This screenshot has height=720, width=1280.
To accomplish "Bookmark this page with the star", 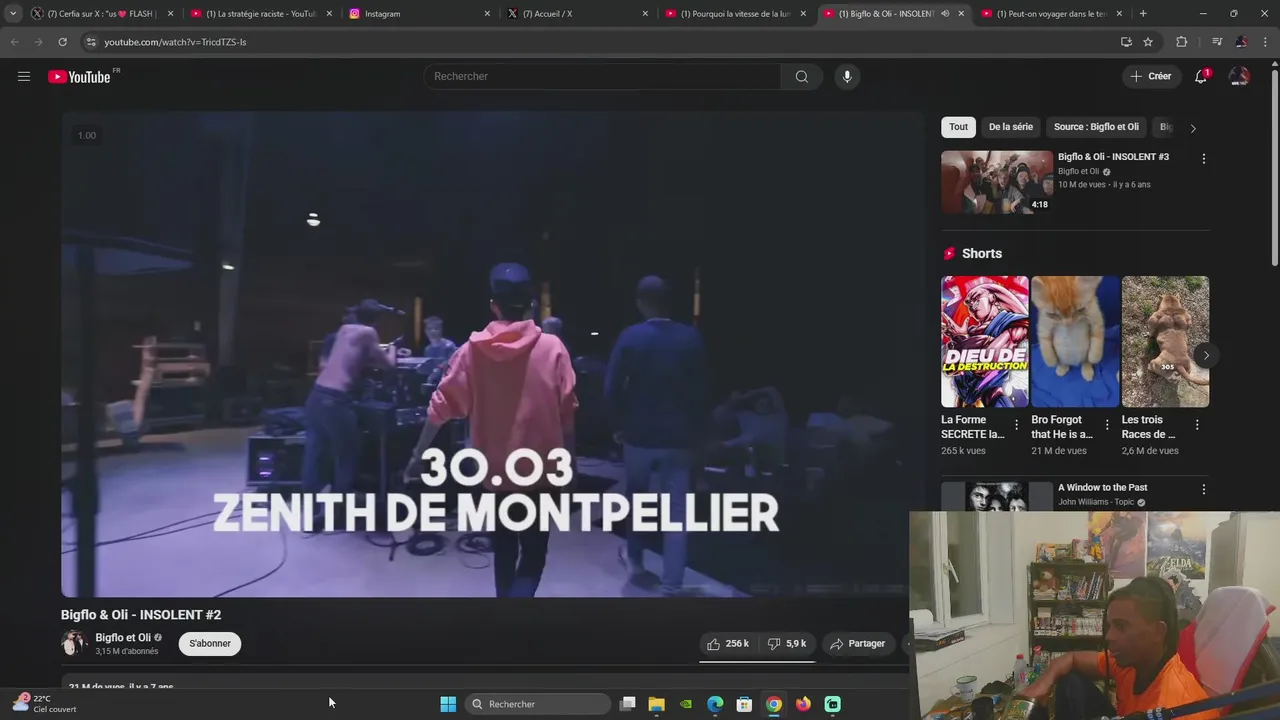I will point(1148,42).
